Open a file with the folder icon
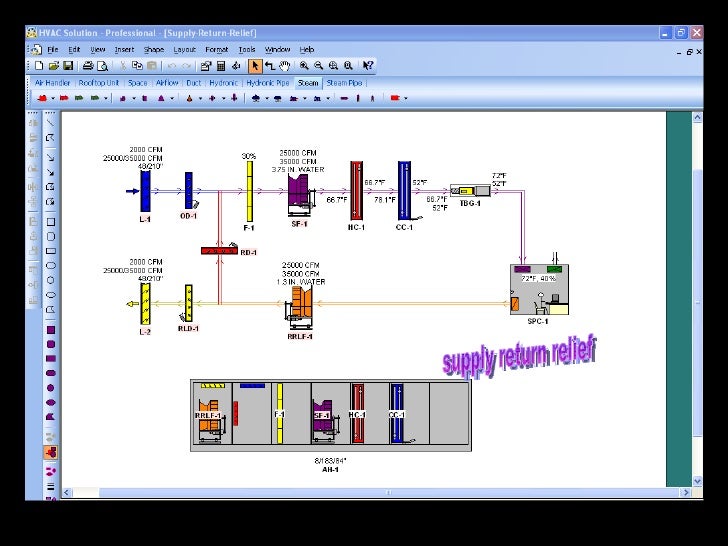This screenshot has height=546, width=728. coord(54,66)
